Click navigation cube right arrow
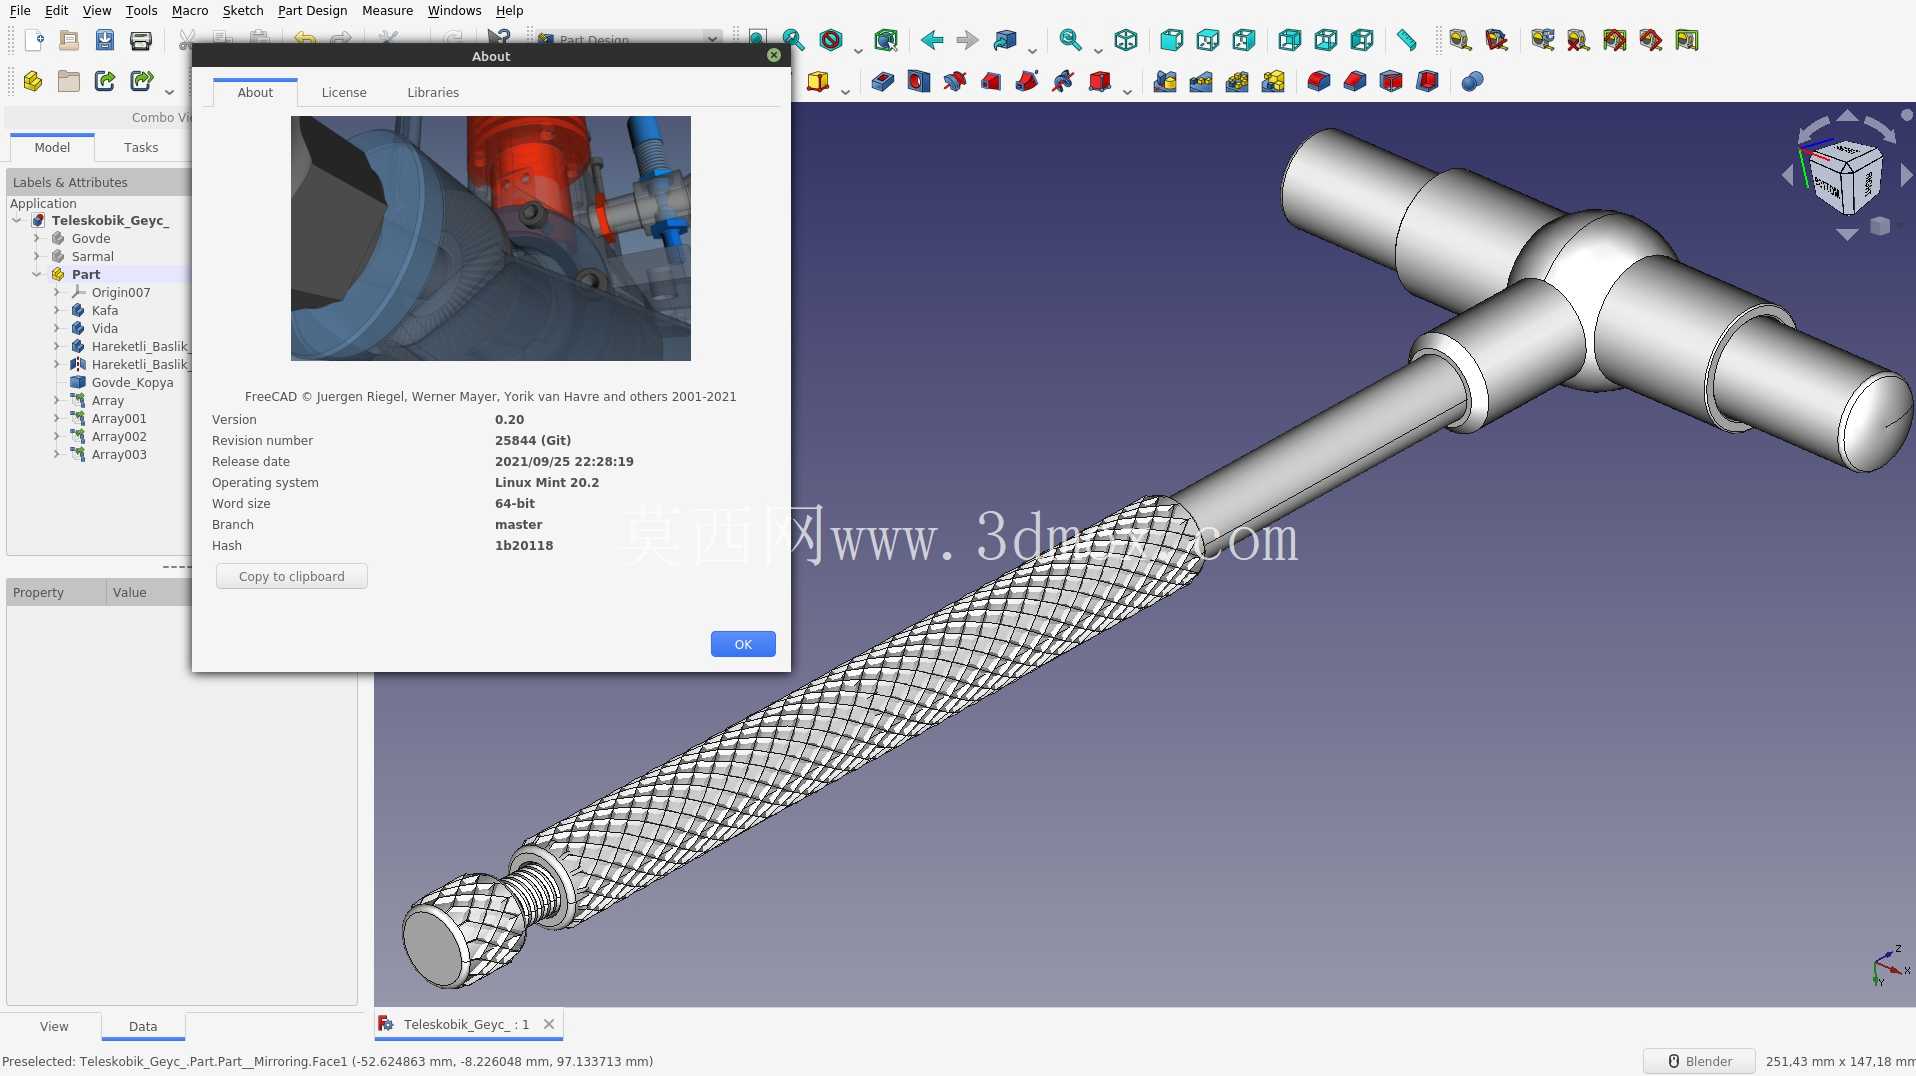This screenshot has width=1916, height=1076. (1906, 176)
